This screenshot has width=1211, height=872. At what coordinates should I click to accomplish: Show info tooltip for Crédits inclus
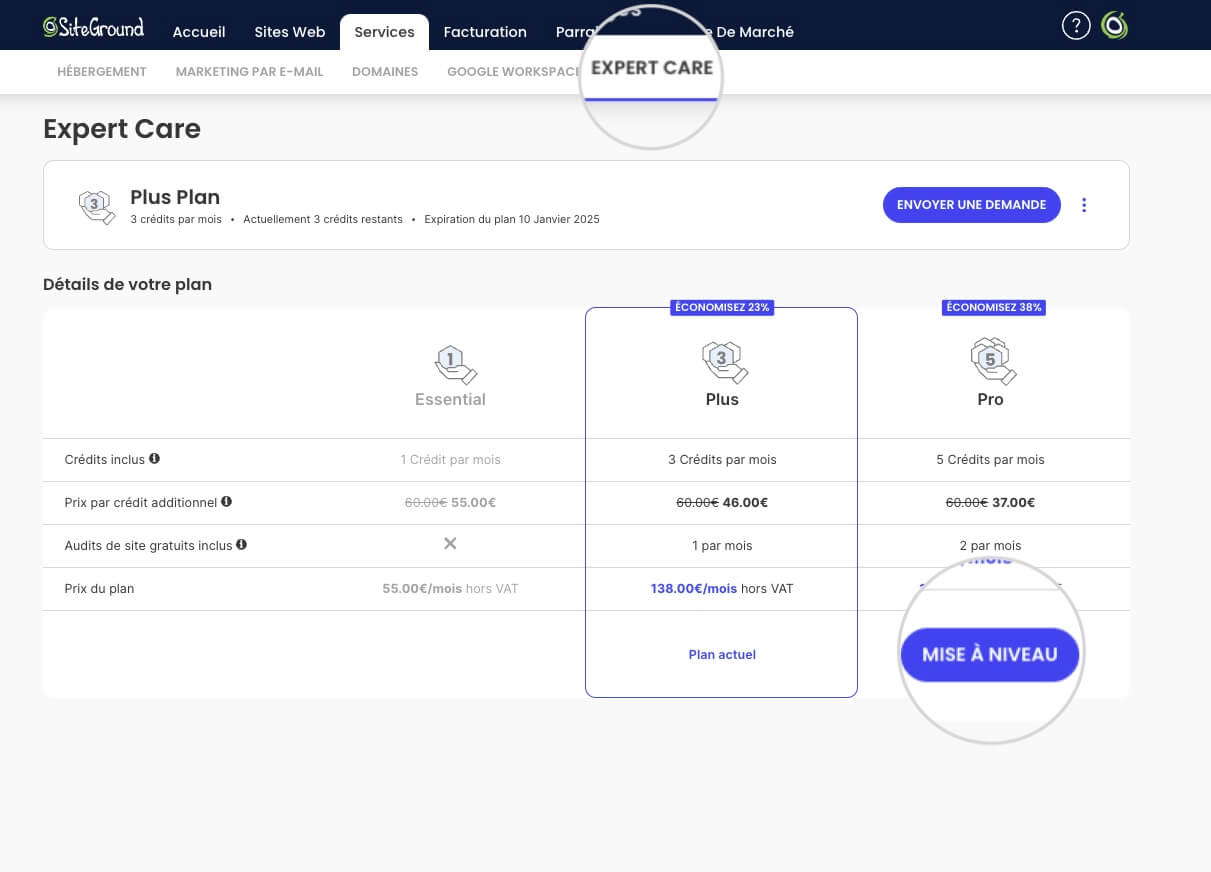(154, 459)
